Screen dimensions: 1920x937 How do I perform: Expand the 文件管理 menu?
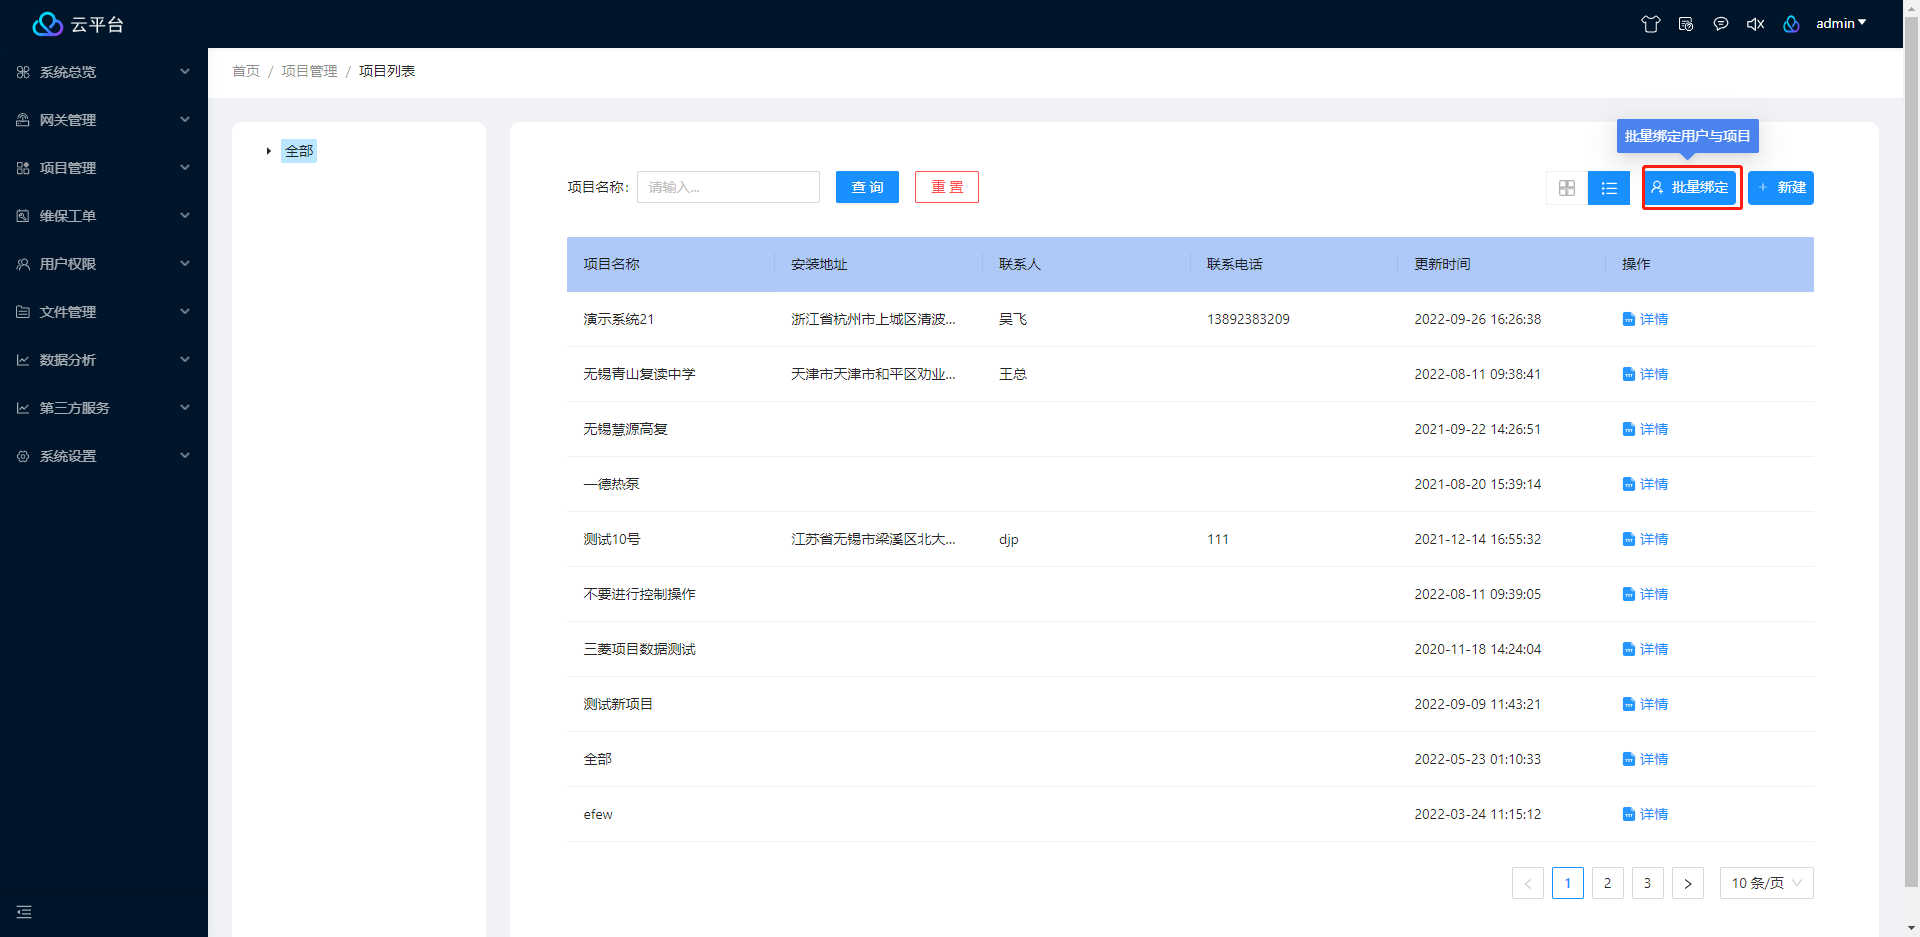tap(104, 312)
